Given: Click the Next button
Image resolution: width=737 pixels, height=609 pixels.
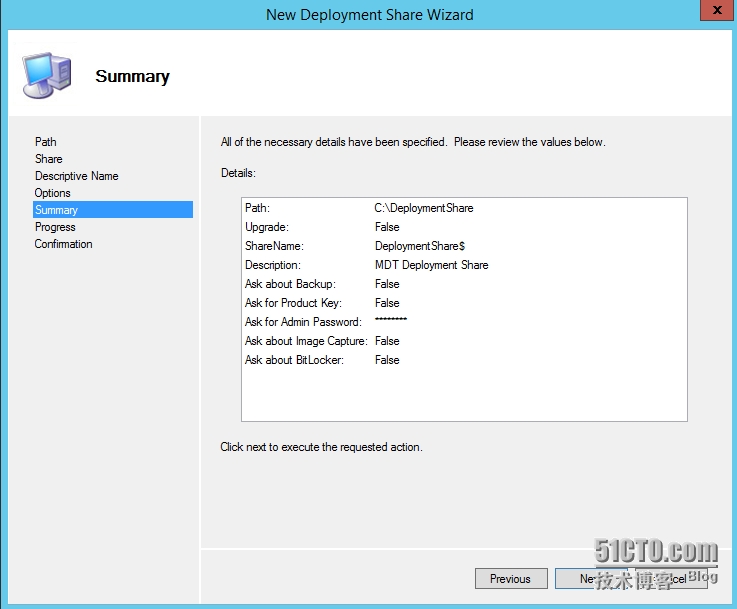Looking at the screenshot, I should click(591, 578).
